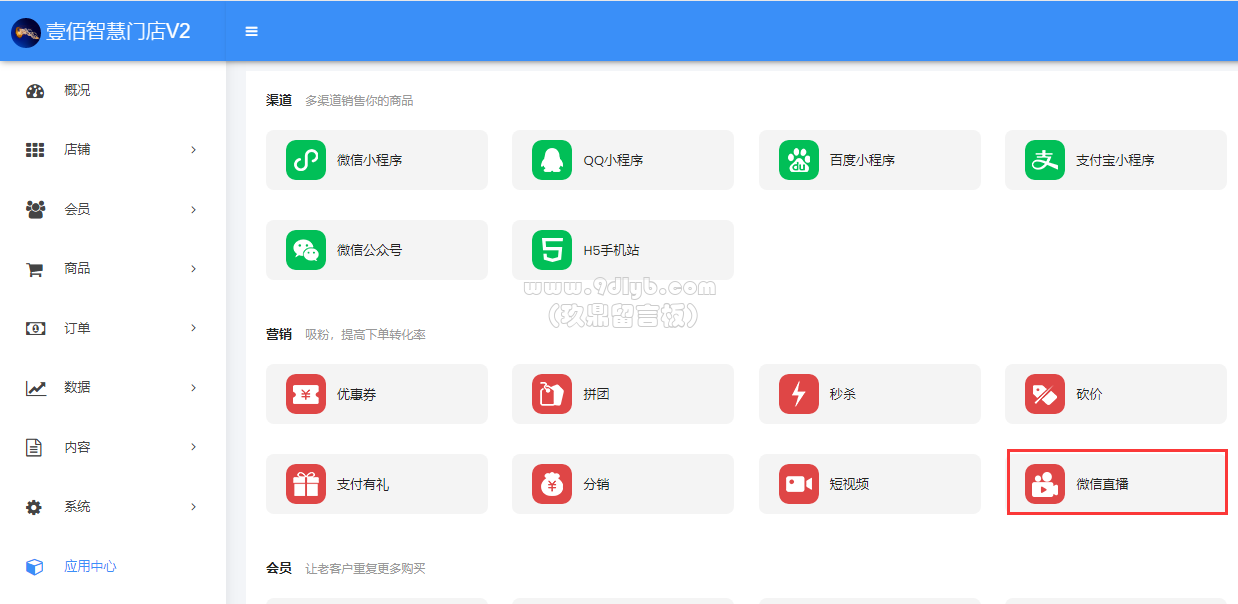Expand the 店铺 menu chevron
This screenshot has width=1238, height=604.
(194, 150)
